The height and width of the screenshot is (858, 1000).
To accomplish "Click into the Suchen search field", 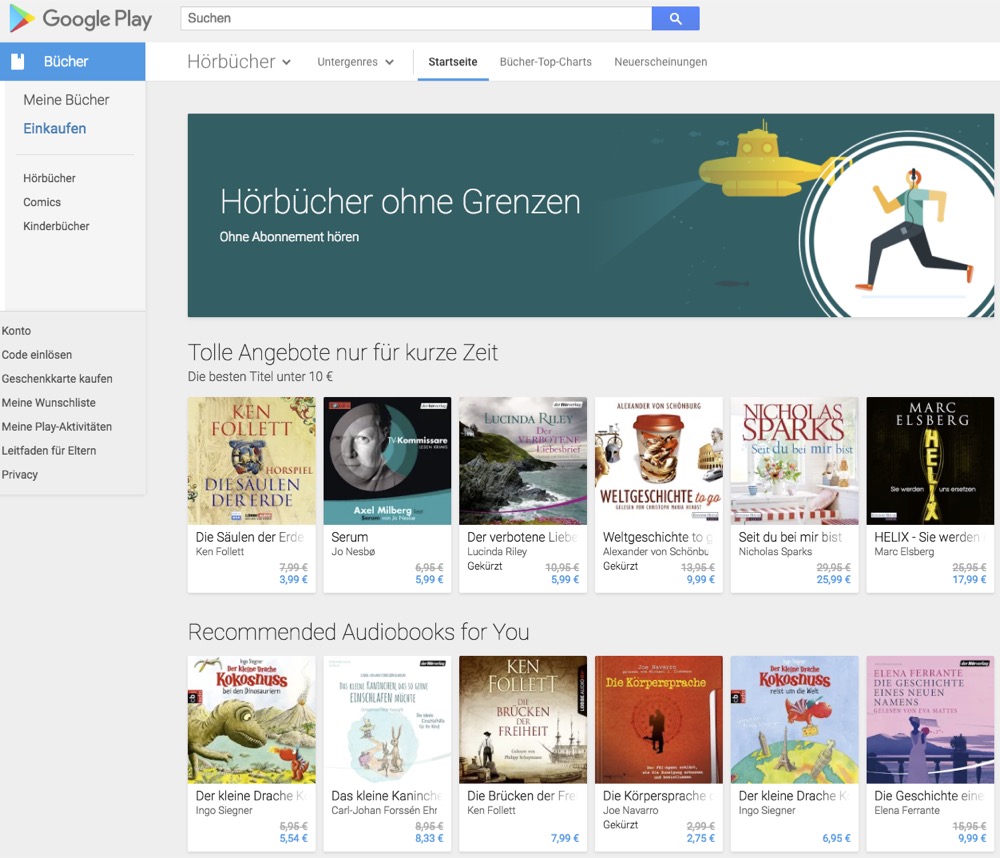I will (415, 19).
